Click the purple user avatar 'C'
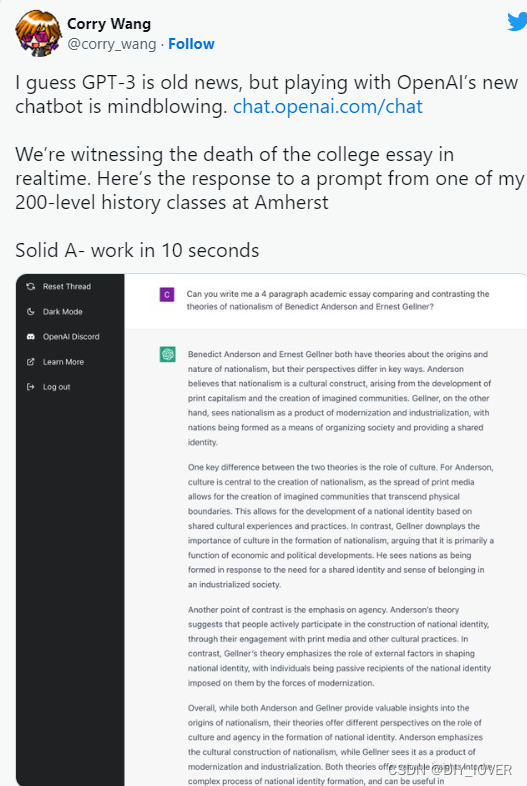 (167, 294)
